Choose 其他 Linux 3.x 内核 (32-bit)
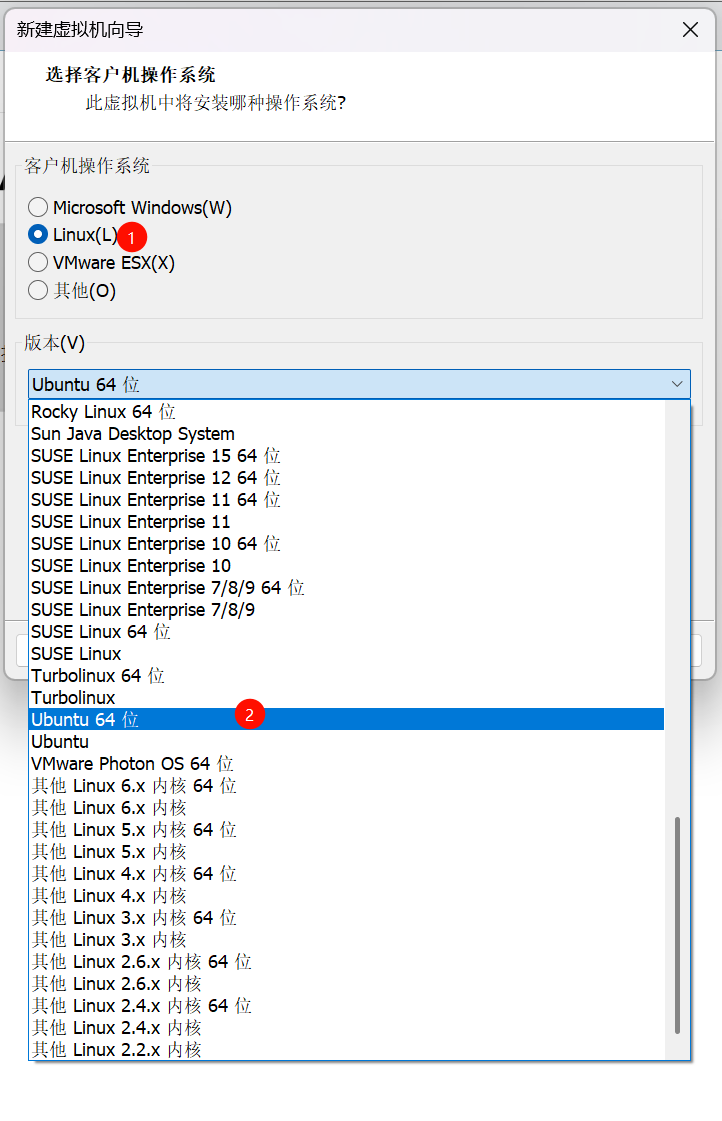This screenshot has height=1121, width=722. pos(347,939)
